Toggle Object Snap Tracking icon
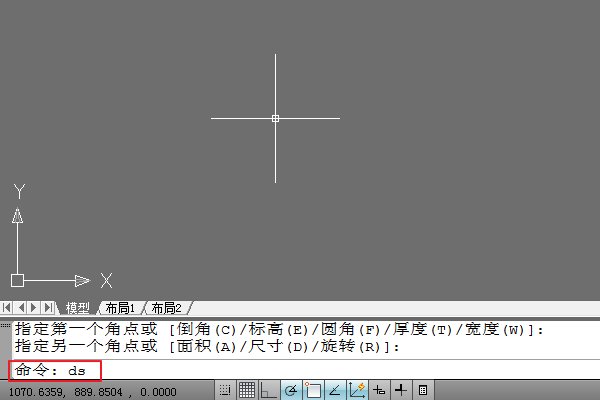 tap(335, 390)
